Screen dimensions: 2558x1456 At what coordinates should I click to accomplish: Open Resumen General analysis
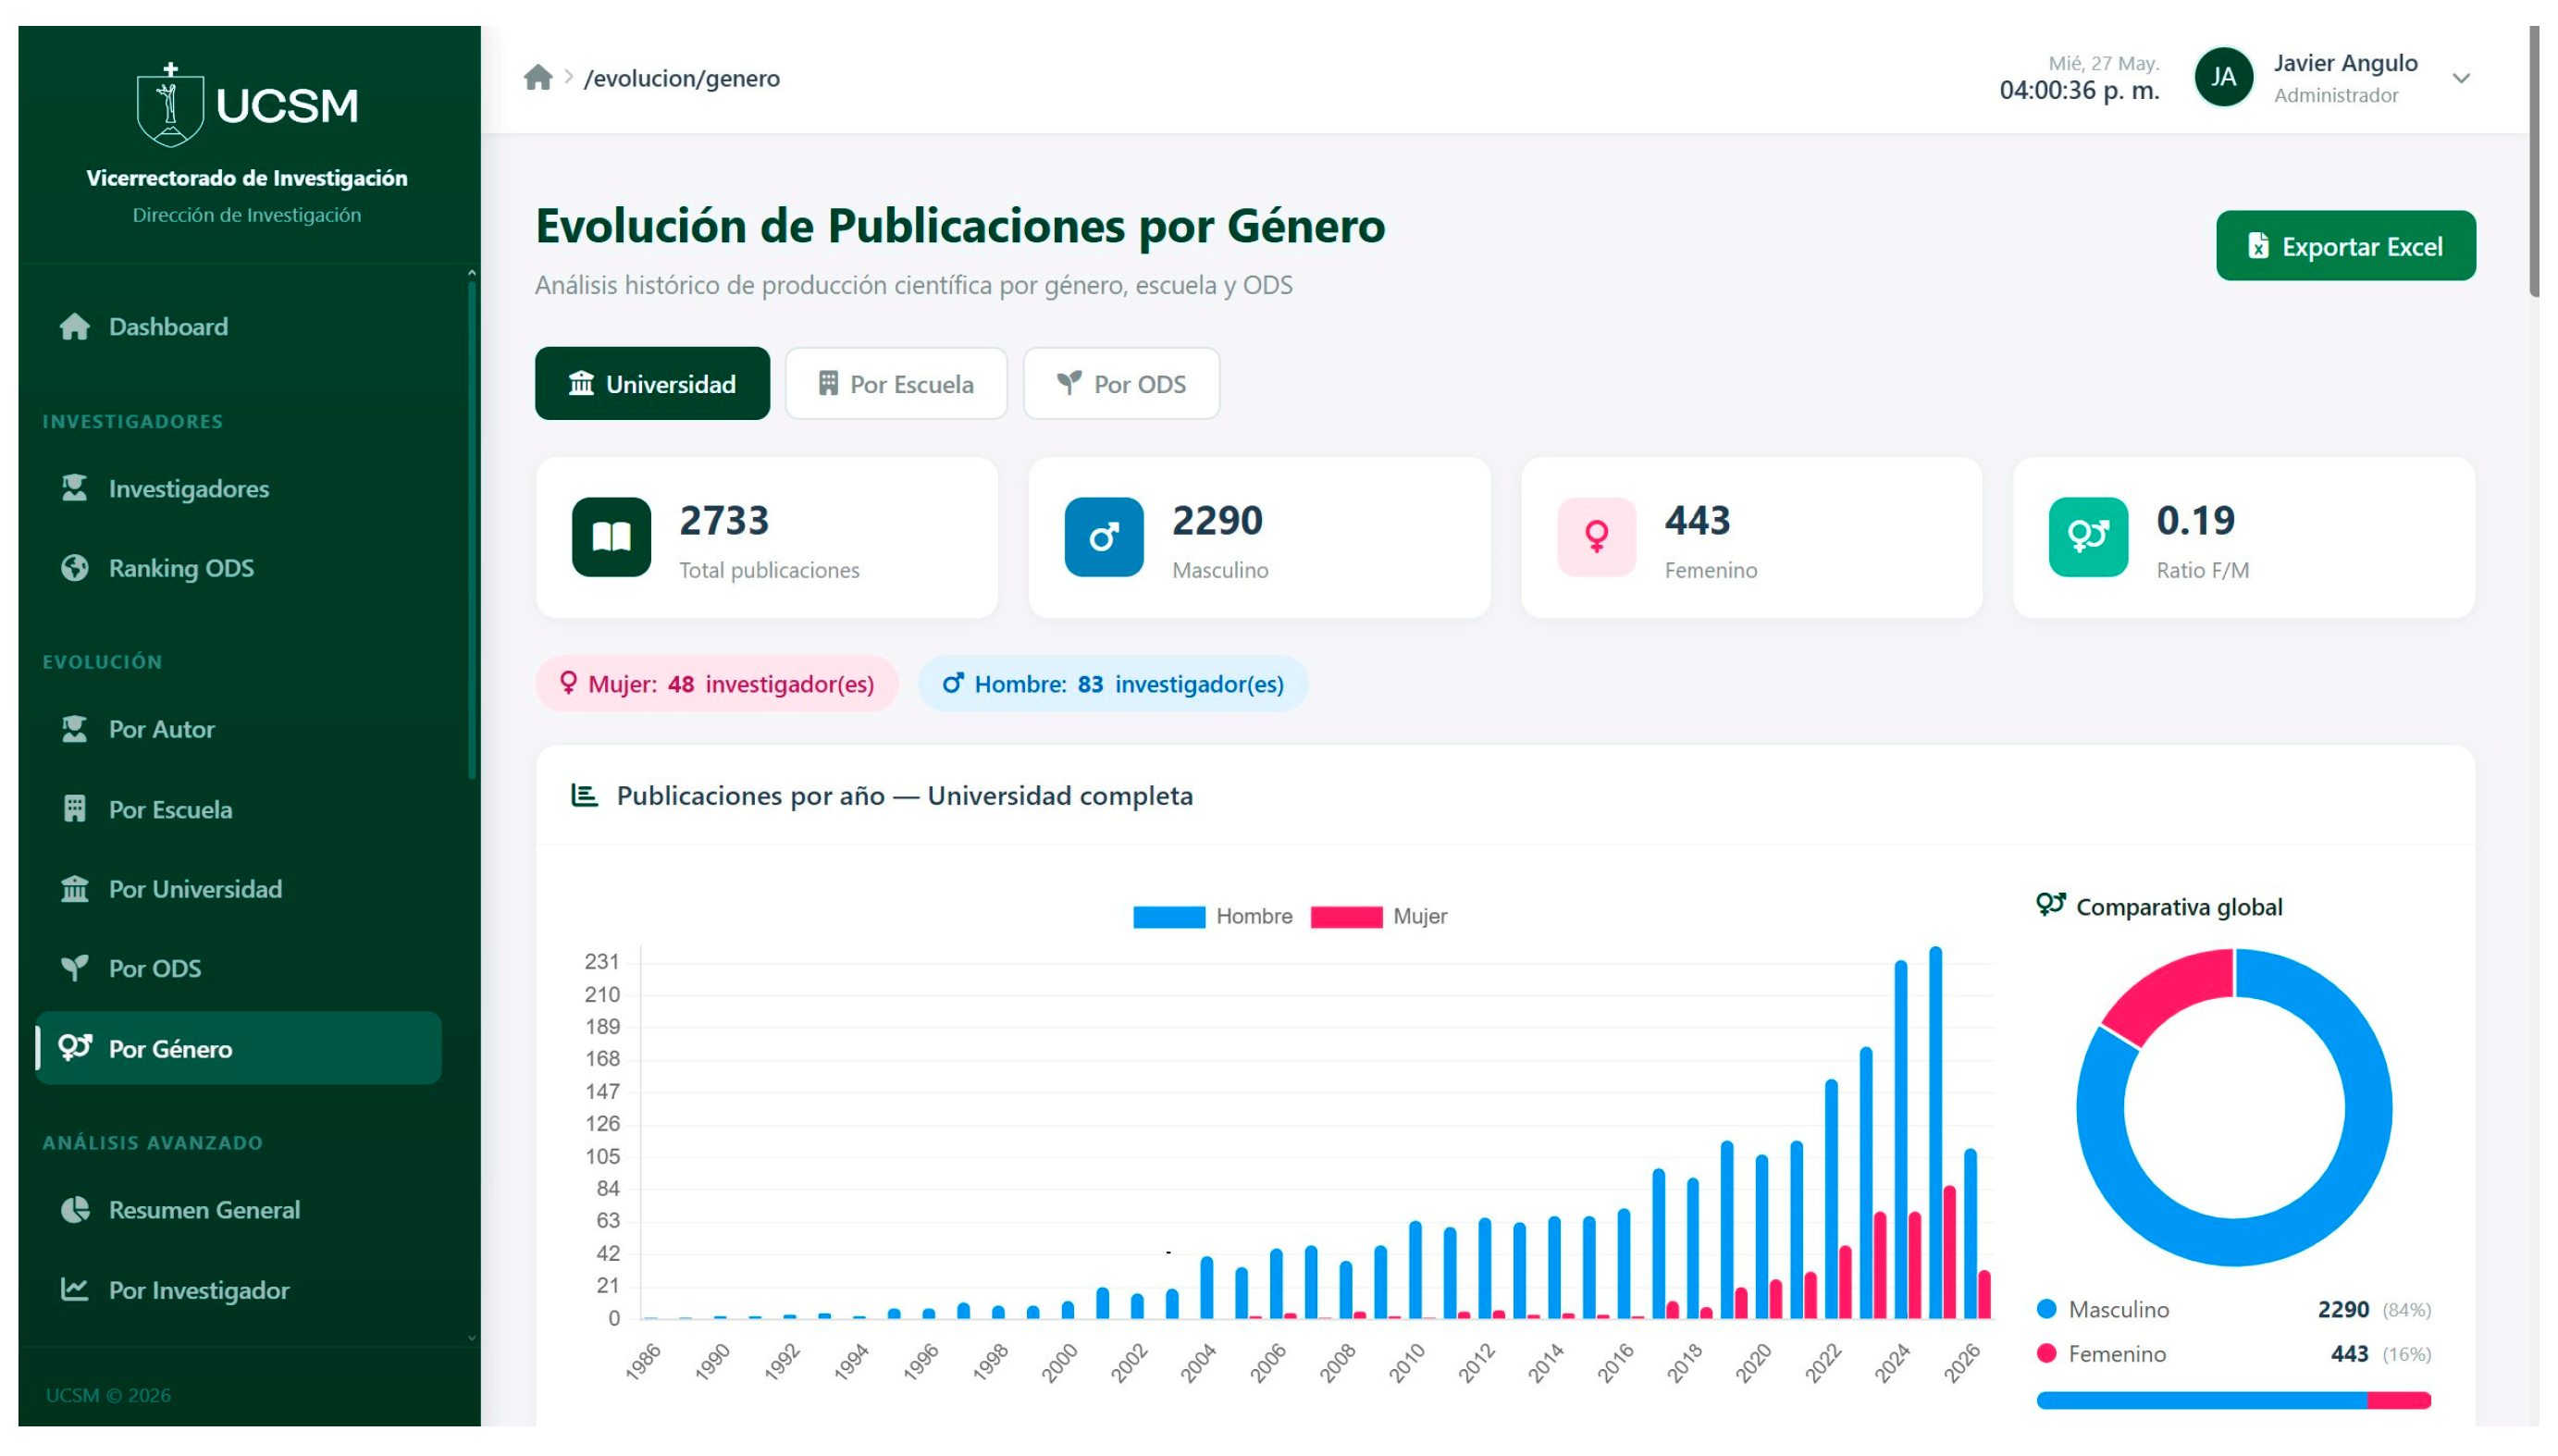pos(238,1210)
